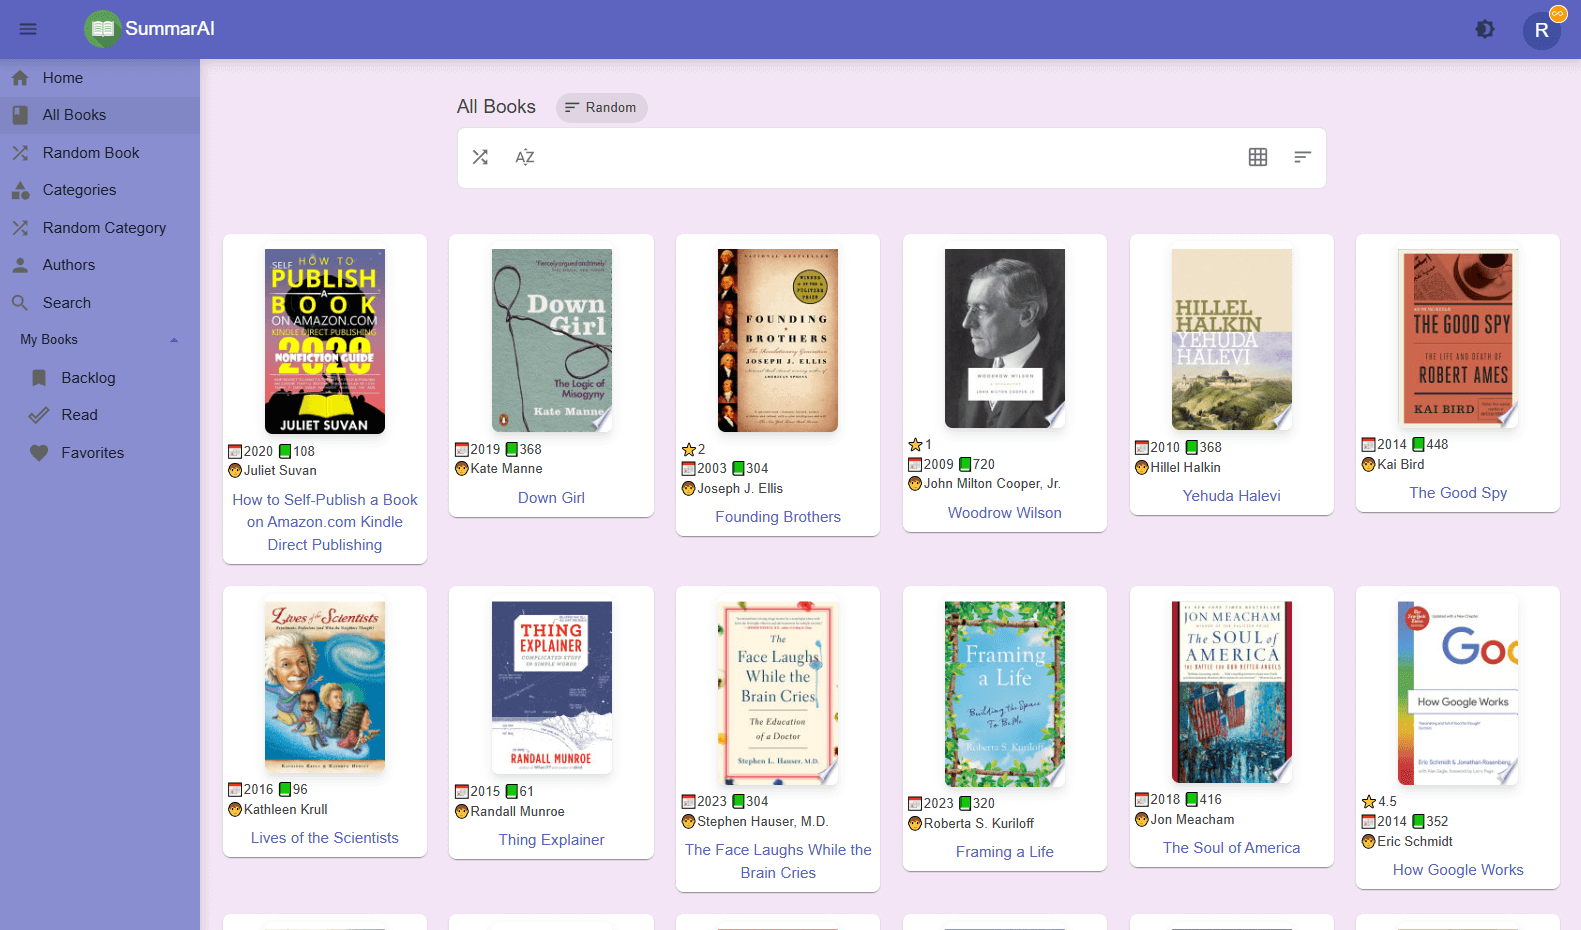Viewport: 1581px width, 930px height.
Task: Click How to Self-Publish a Book title link
Action: point(325,522)
